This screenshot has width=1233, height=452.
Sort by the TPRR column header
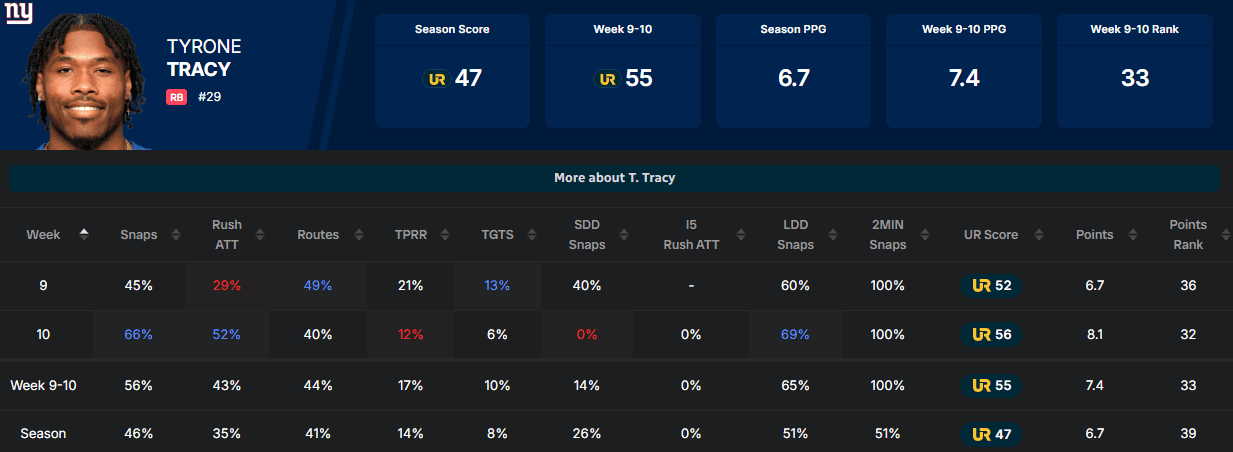[431, 235]
